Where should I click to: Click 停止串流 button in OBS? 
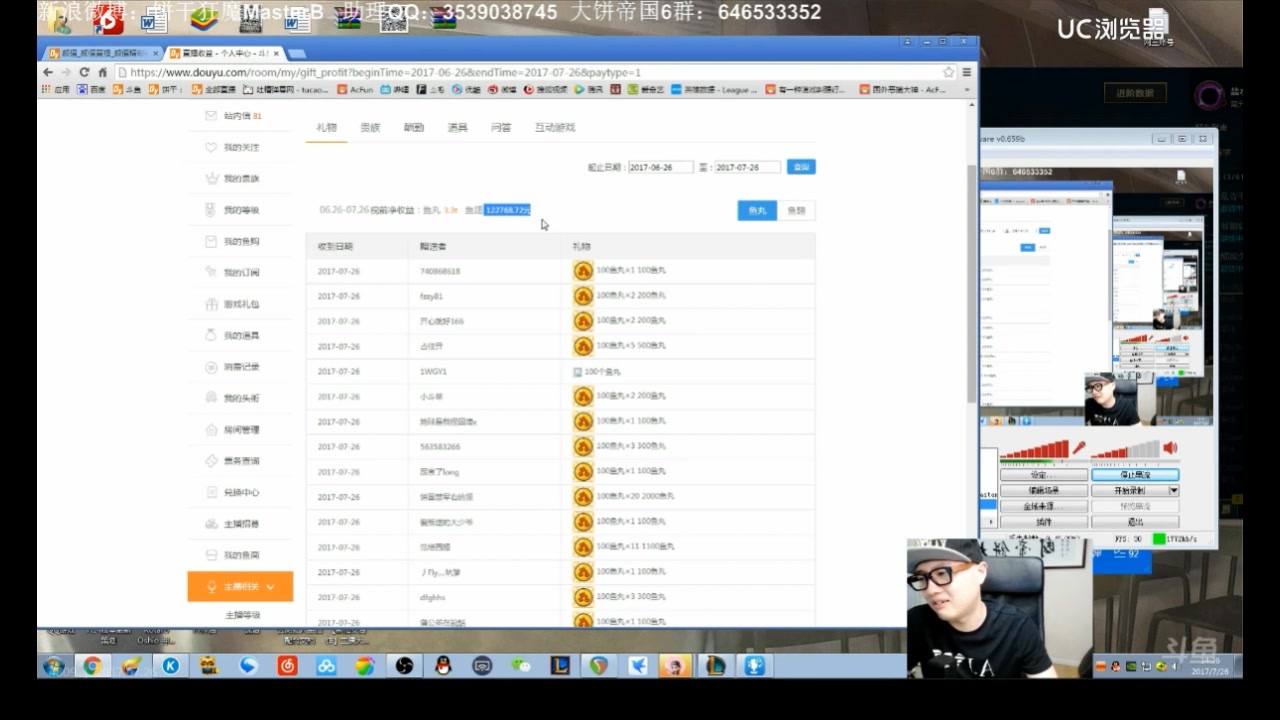(1135, 475)
